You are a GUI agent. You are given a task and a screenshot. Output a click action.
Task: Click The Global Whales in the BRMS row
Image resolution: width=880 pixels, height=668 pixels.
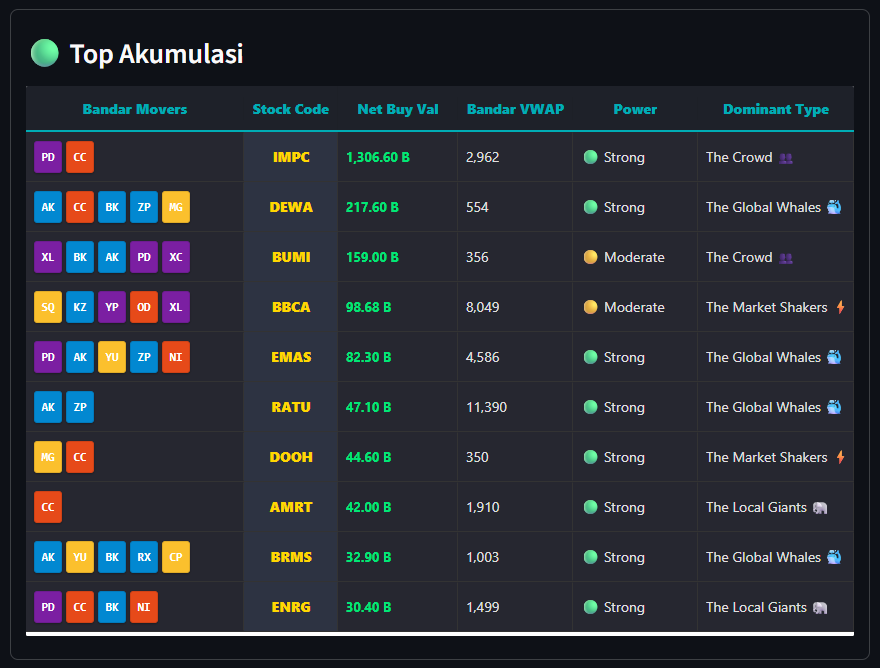coord(763,557)
